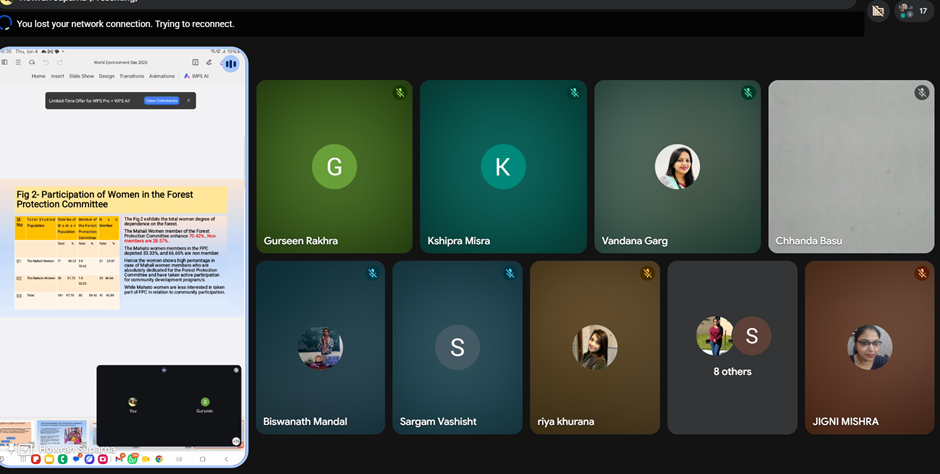
Task: Open the Messages app icon with badge
Action: click(76, 459)
